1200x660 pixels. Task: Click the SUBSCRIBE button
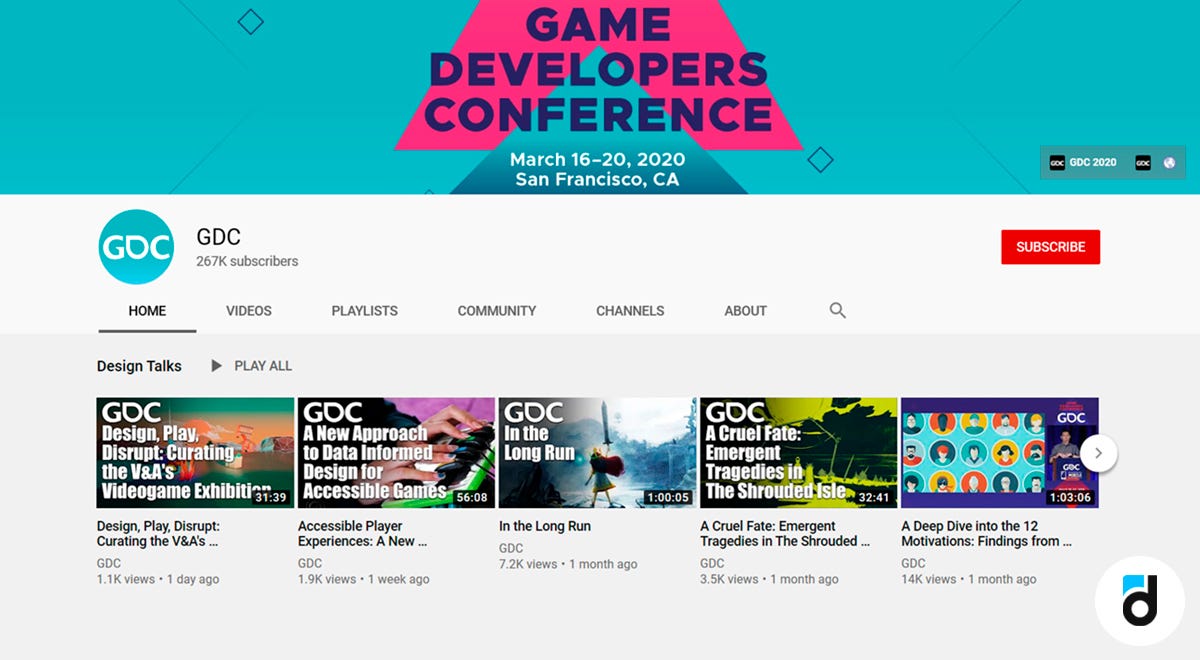tap(1050, 247)
